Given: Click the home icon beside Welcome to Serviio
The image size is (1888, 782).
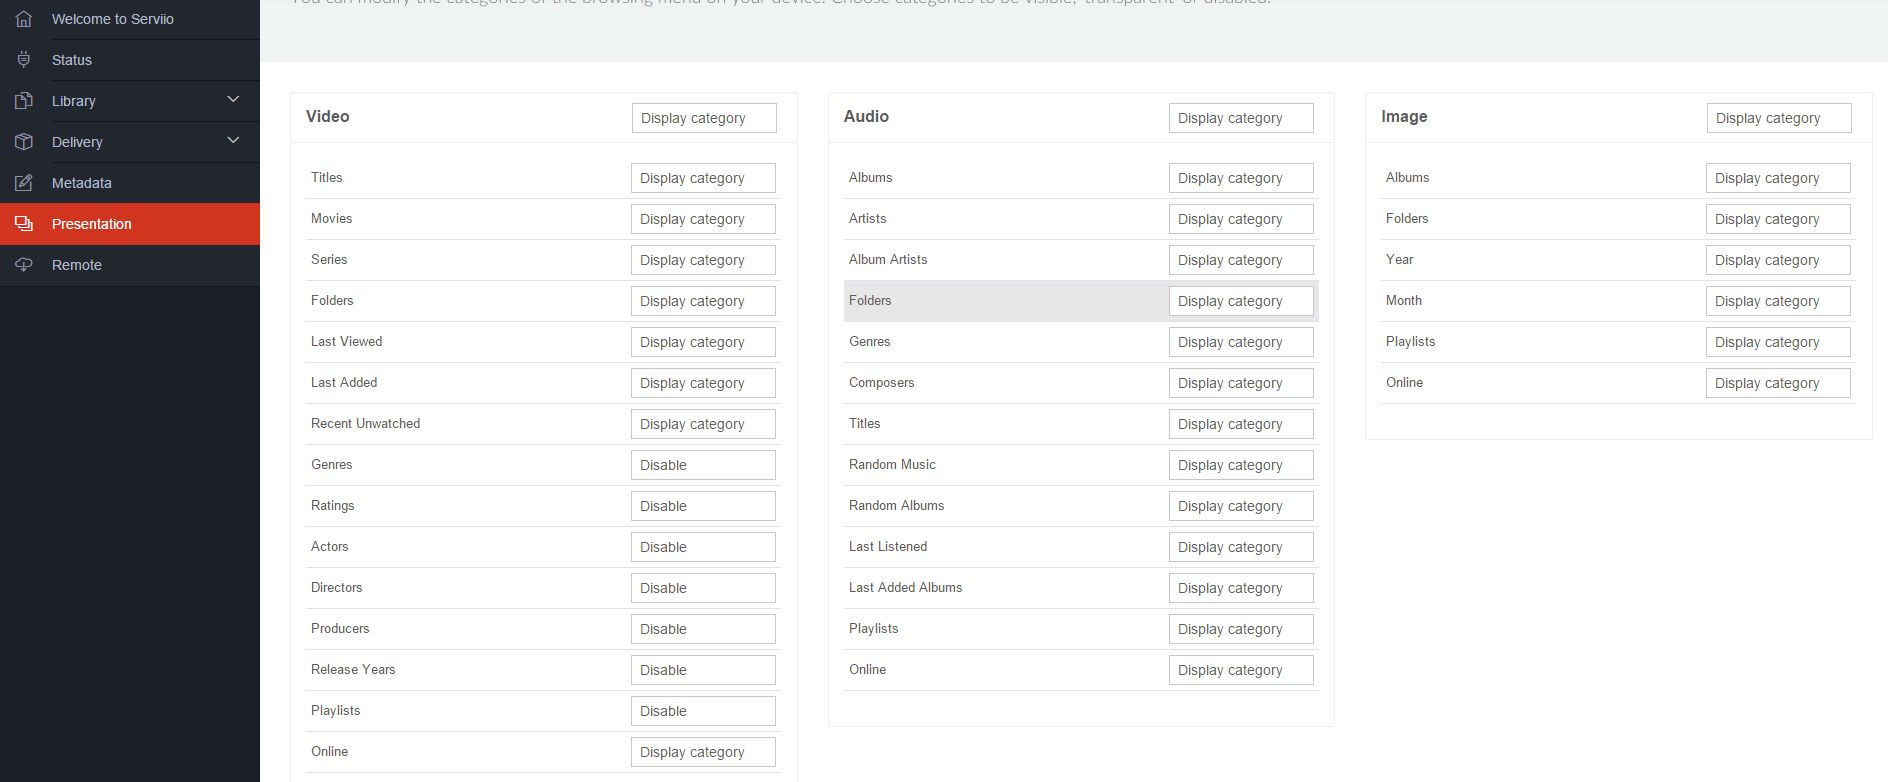Looking at the screenshot, I should click(24, 19).
